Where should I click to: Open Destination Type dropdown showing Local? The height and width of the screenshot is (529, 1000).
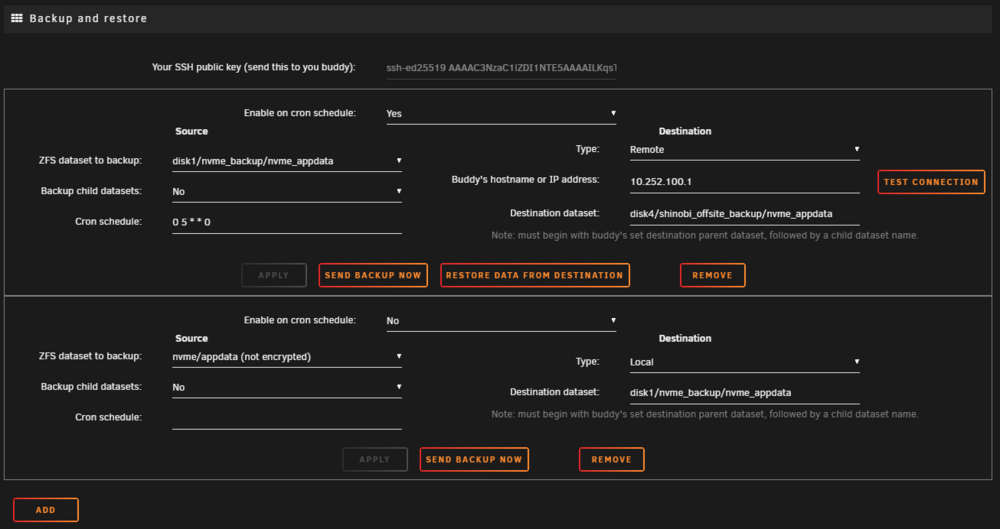tap(745, 362)
